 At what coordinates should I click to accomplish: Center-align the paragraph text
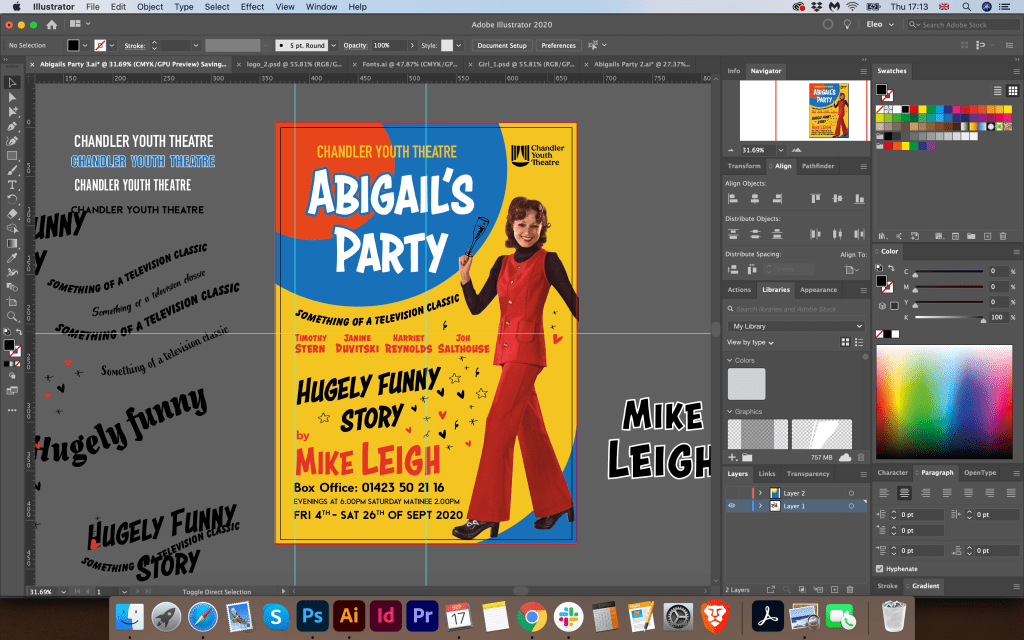click(x=904, y=492)
